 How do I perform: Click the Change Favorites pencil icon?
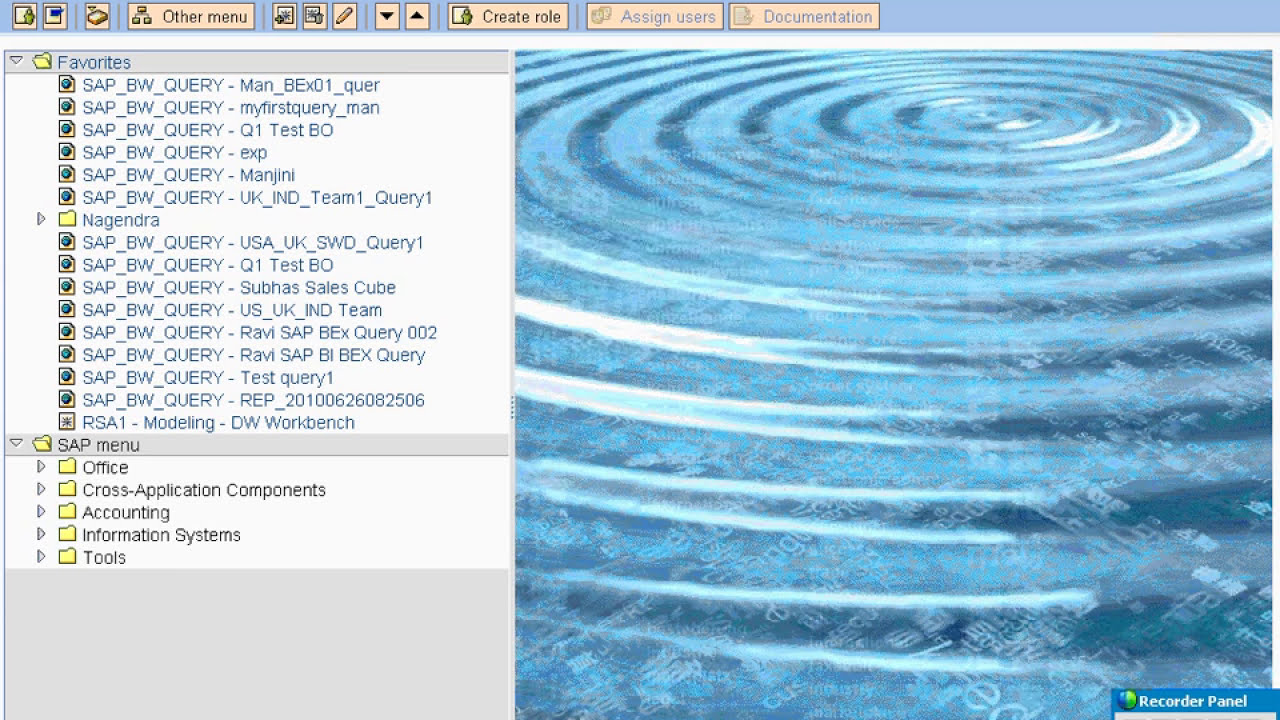point(345,16)
